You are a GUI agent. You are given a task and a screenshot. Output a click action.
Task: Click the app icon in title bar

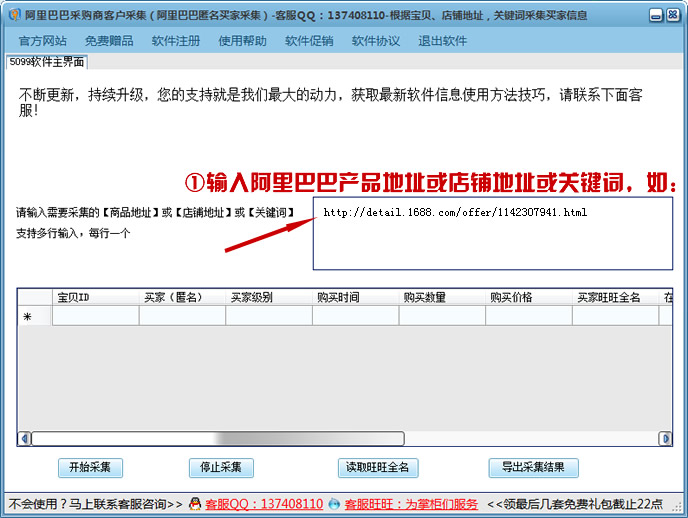(14, 15)
